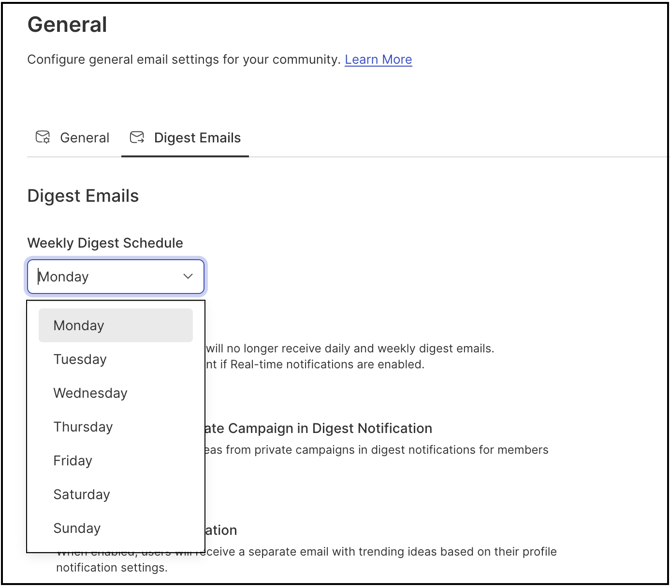Screen dimensions: 670x586
Task: Click the Digest Emails section heading
Action: tap(83, 196)
